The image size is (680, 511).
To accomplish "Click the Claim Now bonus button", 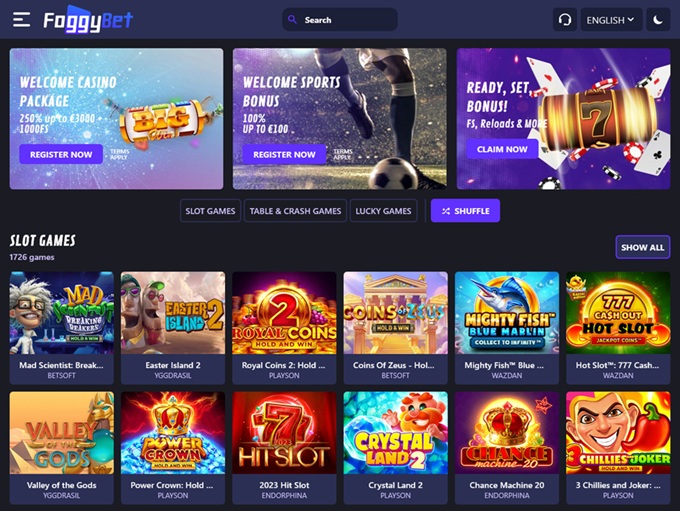I will [x=502, y=149].
